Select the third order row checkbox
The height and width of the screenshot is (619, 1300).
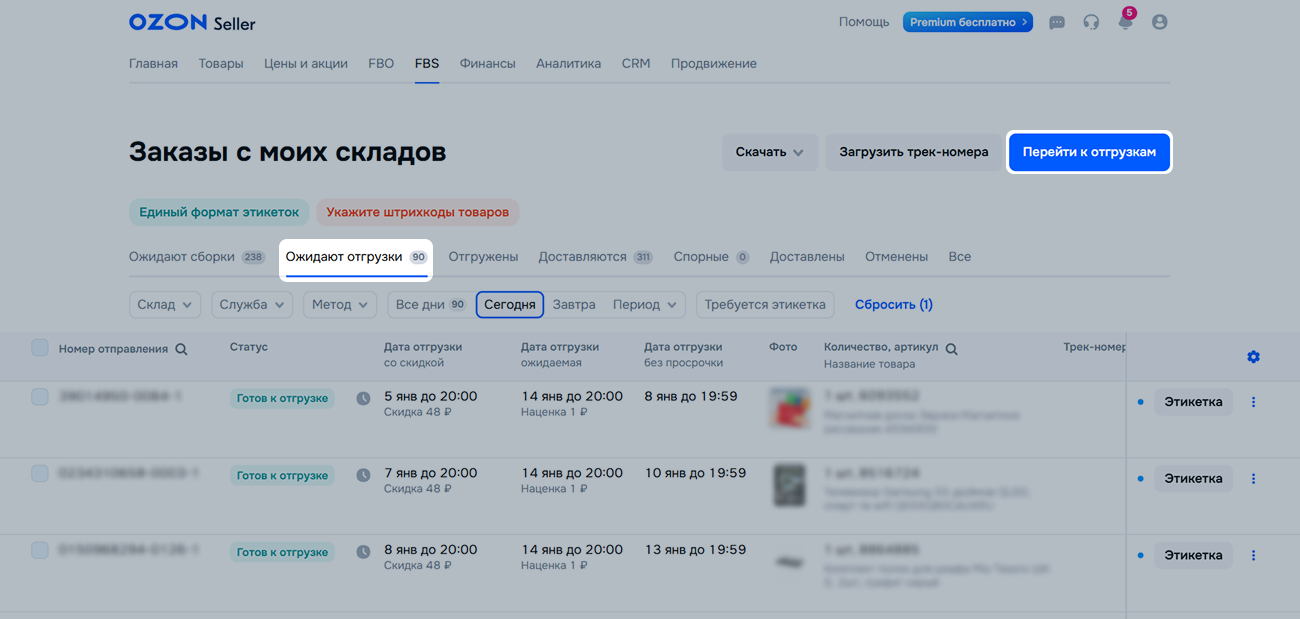pos(40,550)
